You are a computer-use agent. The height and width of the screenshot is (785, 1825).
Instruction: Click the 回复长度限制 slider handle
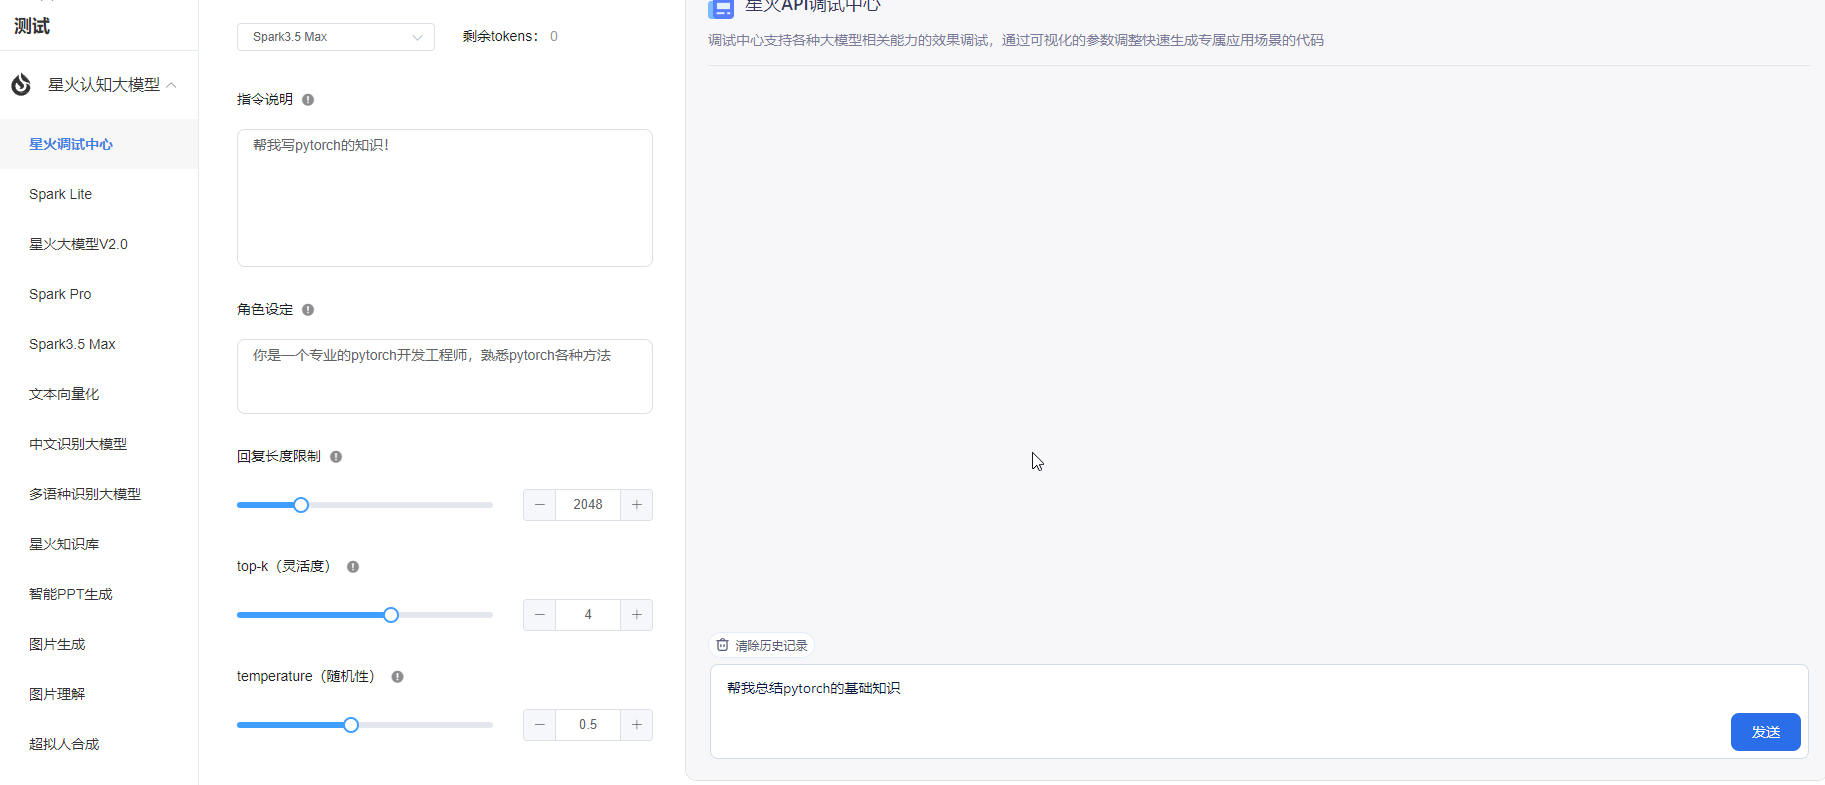[x=301, y=505]
